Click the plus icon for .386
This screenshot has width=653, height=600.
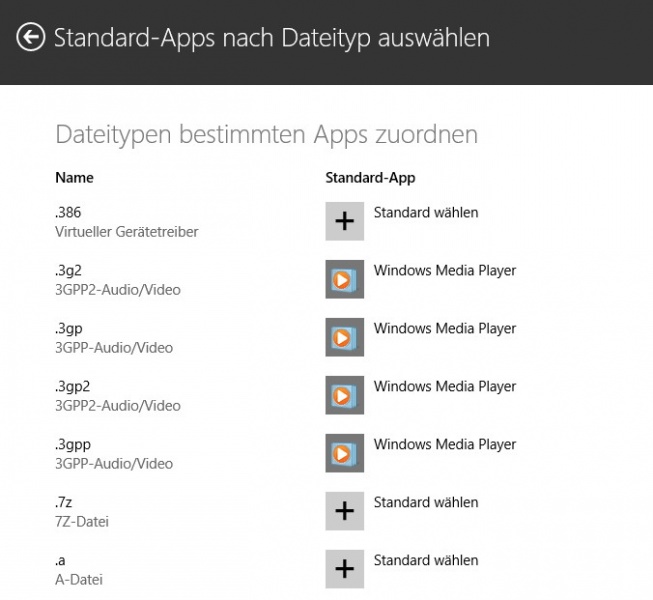pyautogui.click(x=344, y=221)
